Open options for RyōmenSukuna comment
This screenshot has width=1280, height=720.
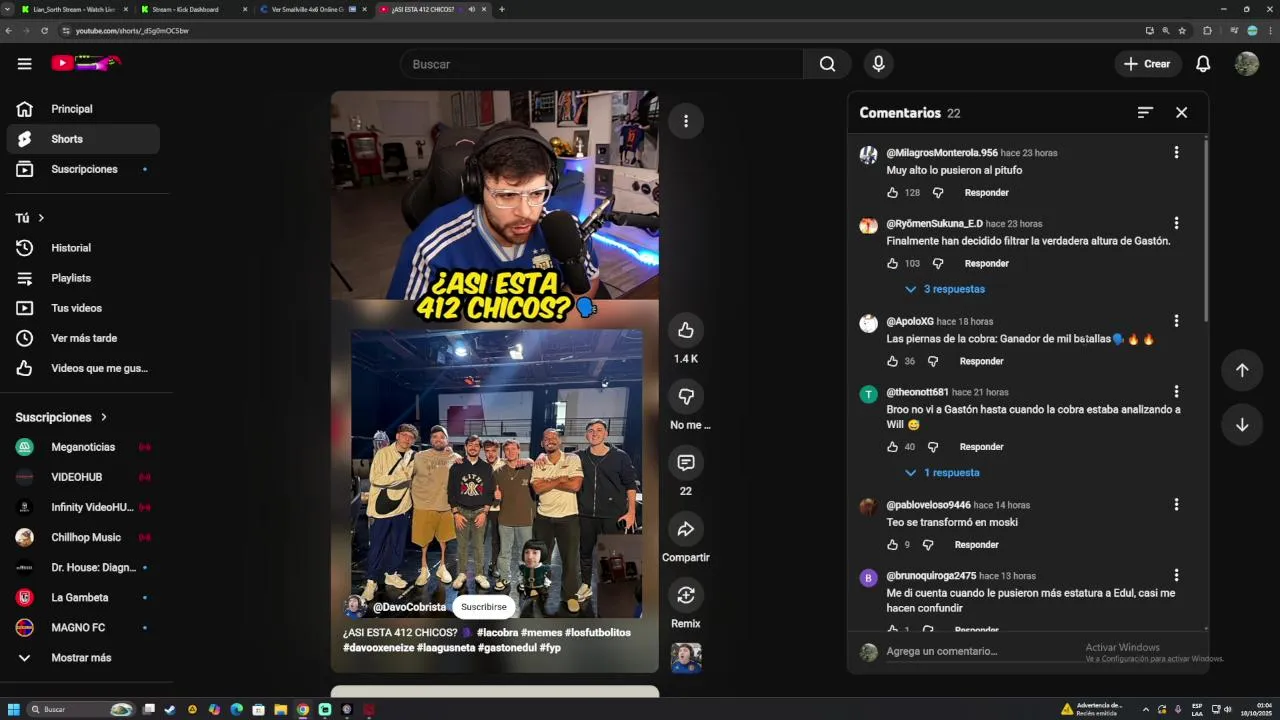point(1176,223)
